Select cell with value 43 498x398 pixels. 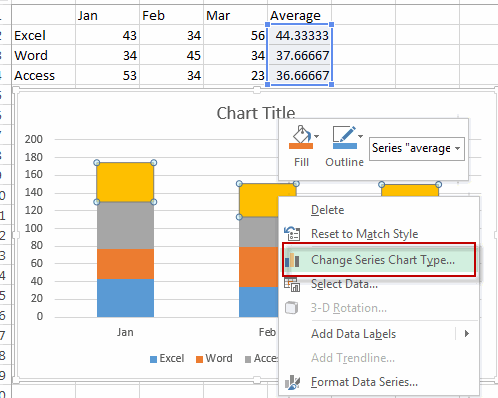[x=108, y=35]
